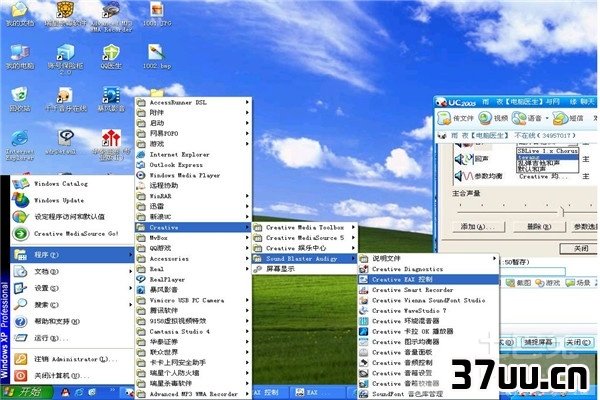The width and height of the screenshot is (600, 400).
Task: Expand the Vimicro USB PC Camera submenu
Action: coord(193,300)
